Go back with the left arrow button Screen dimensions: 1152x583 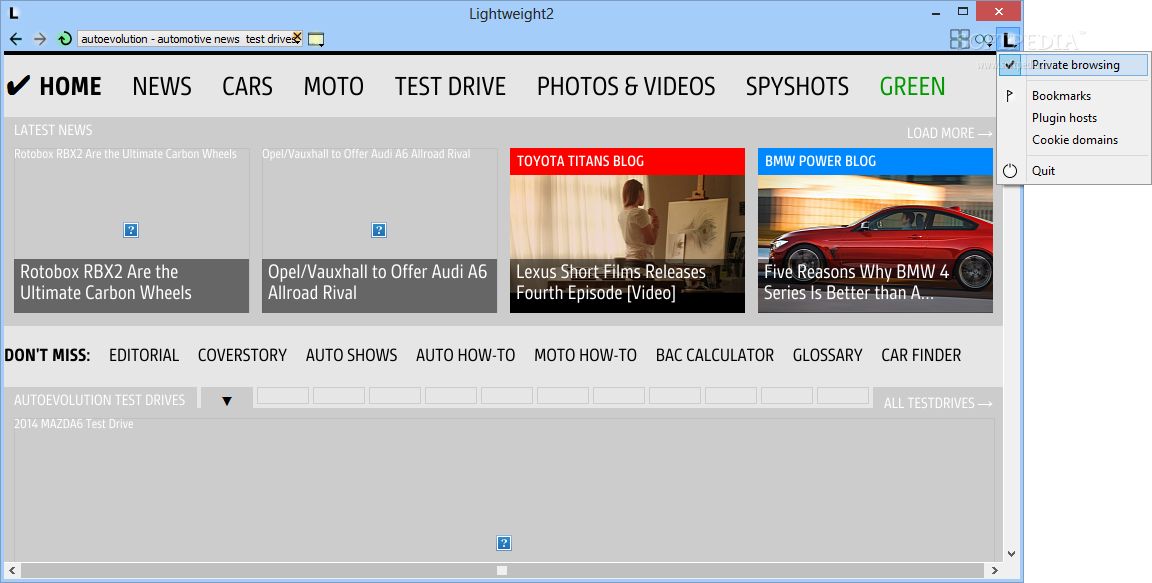[x=16, y=39]
